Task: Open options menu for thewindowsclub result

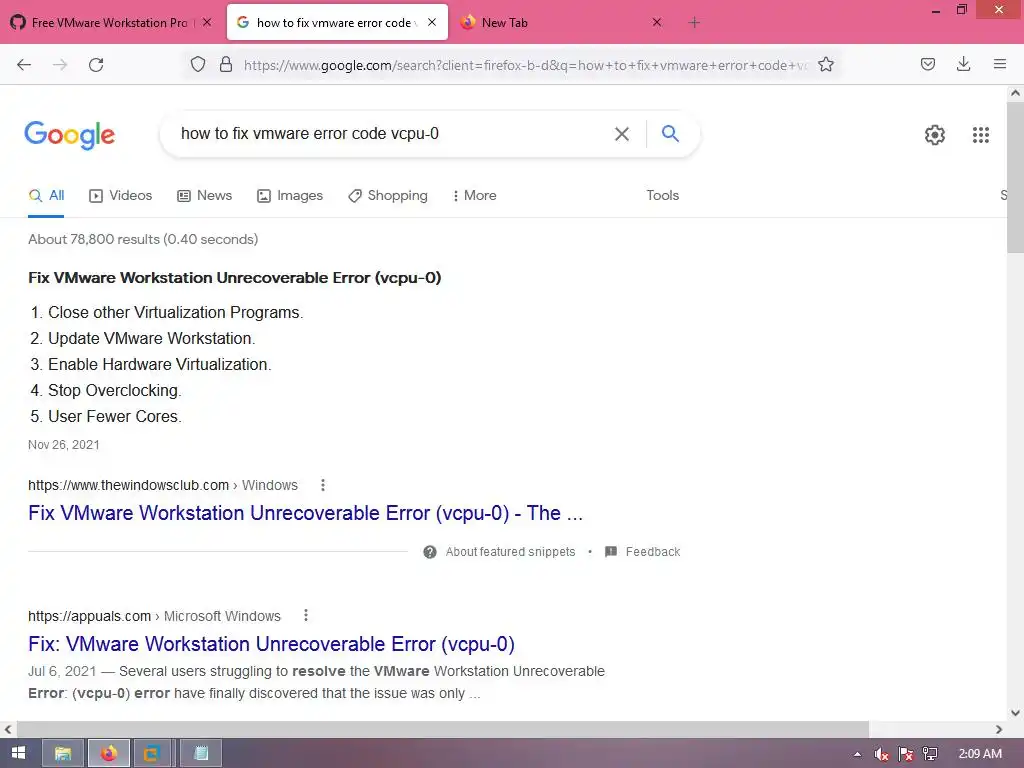Action: pyautogui.click(x=323, y=485)
